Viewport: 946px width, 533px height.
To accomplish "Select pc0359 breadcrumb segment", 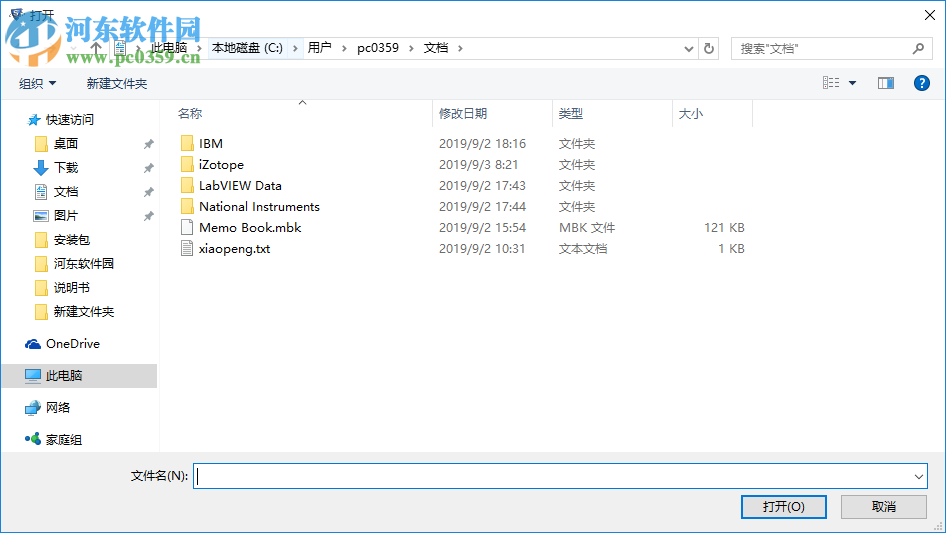I will 378,48.
